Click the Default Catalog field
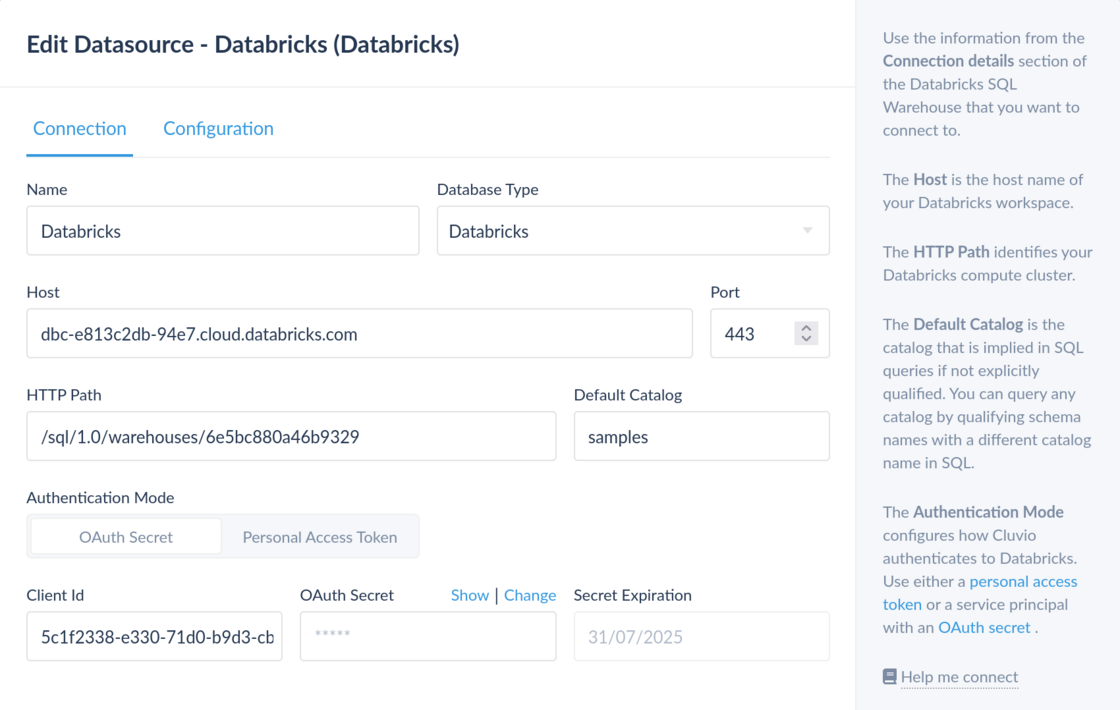1120x710 pixels. pos(701,436)
